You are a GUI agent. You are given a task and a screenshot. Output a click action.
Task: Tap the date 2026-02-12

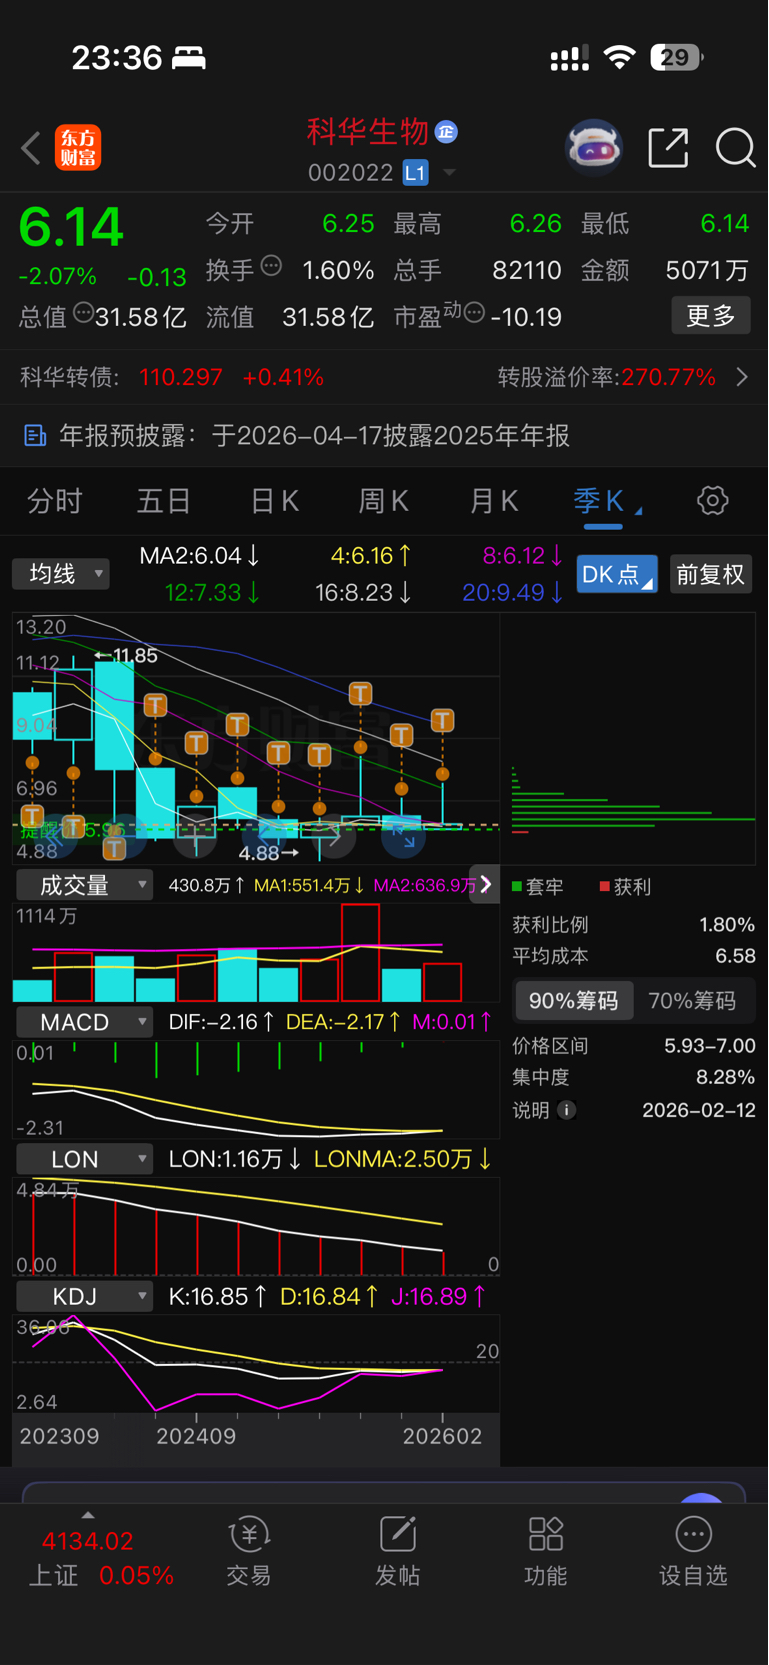699,1110
